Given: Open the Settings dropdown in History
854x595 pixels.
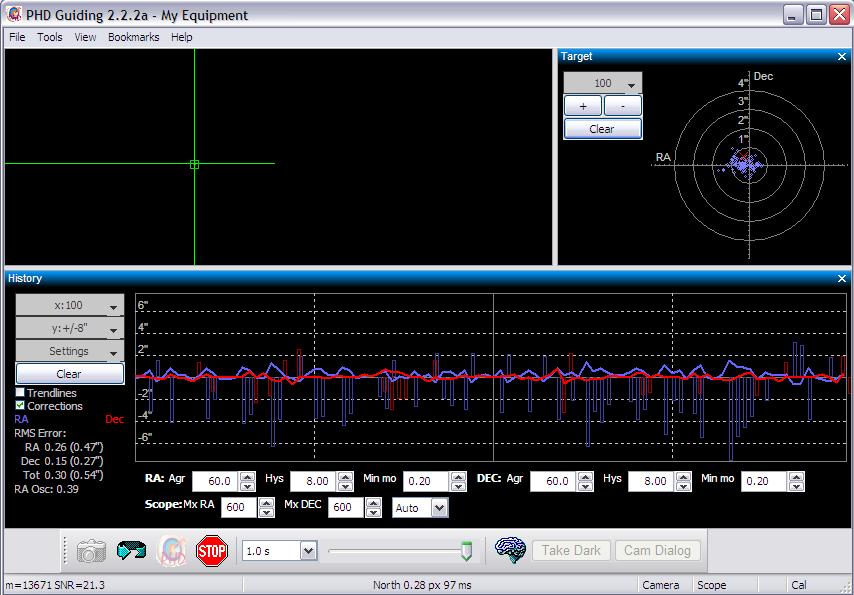Looking at the screenshot, I should (70, 351).
